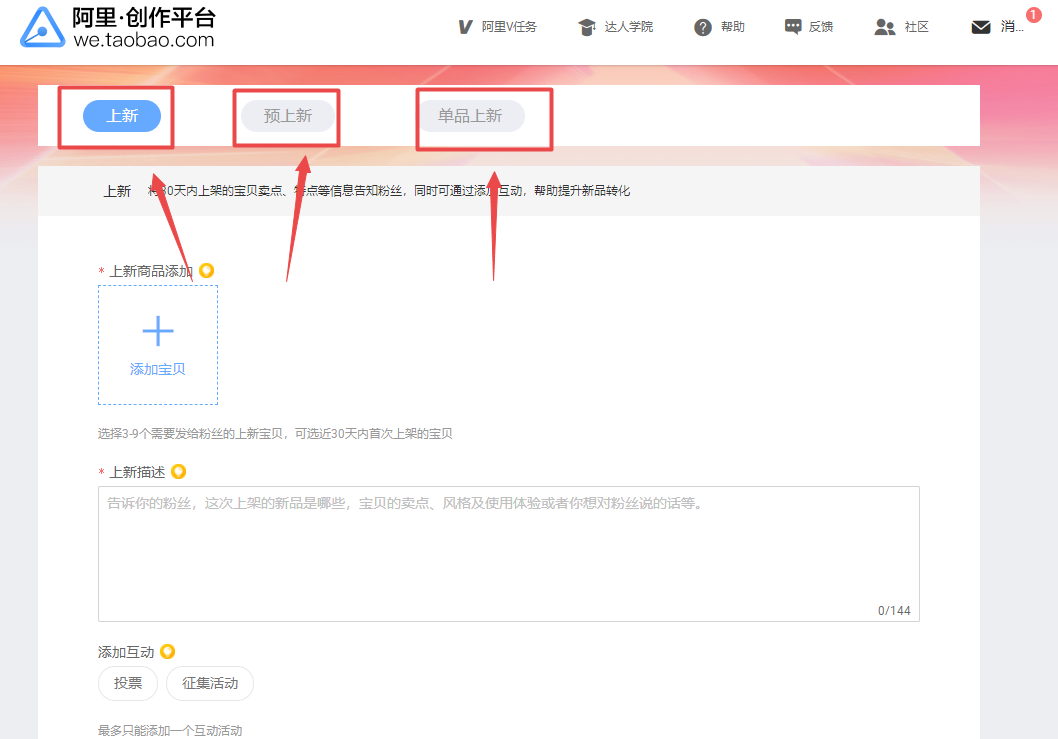Click the 投票 interaction button

pyautogui.click(x=128, y=684)
